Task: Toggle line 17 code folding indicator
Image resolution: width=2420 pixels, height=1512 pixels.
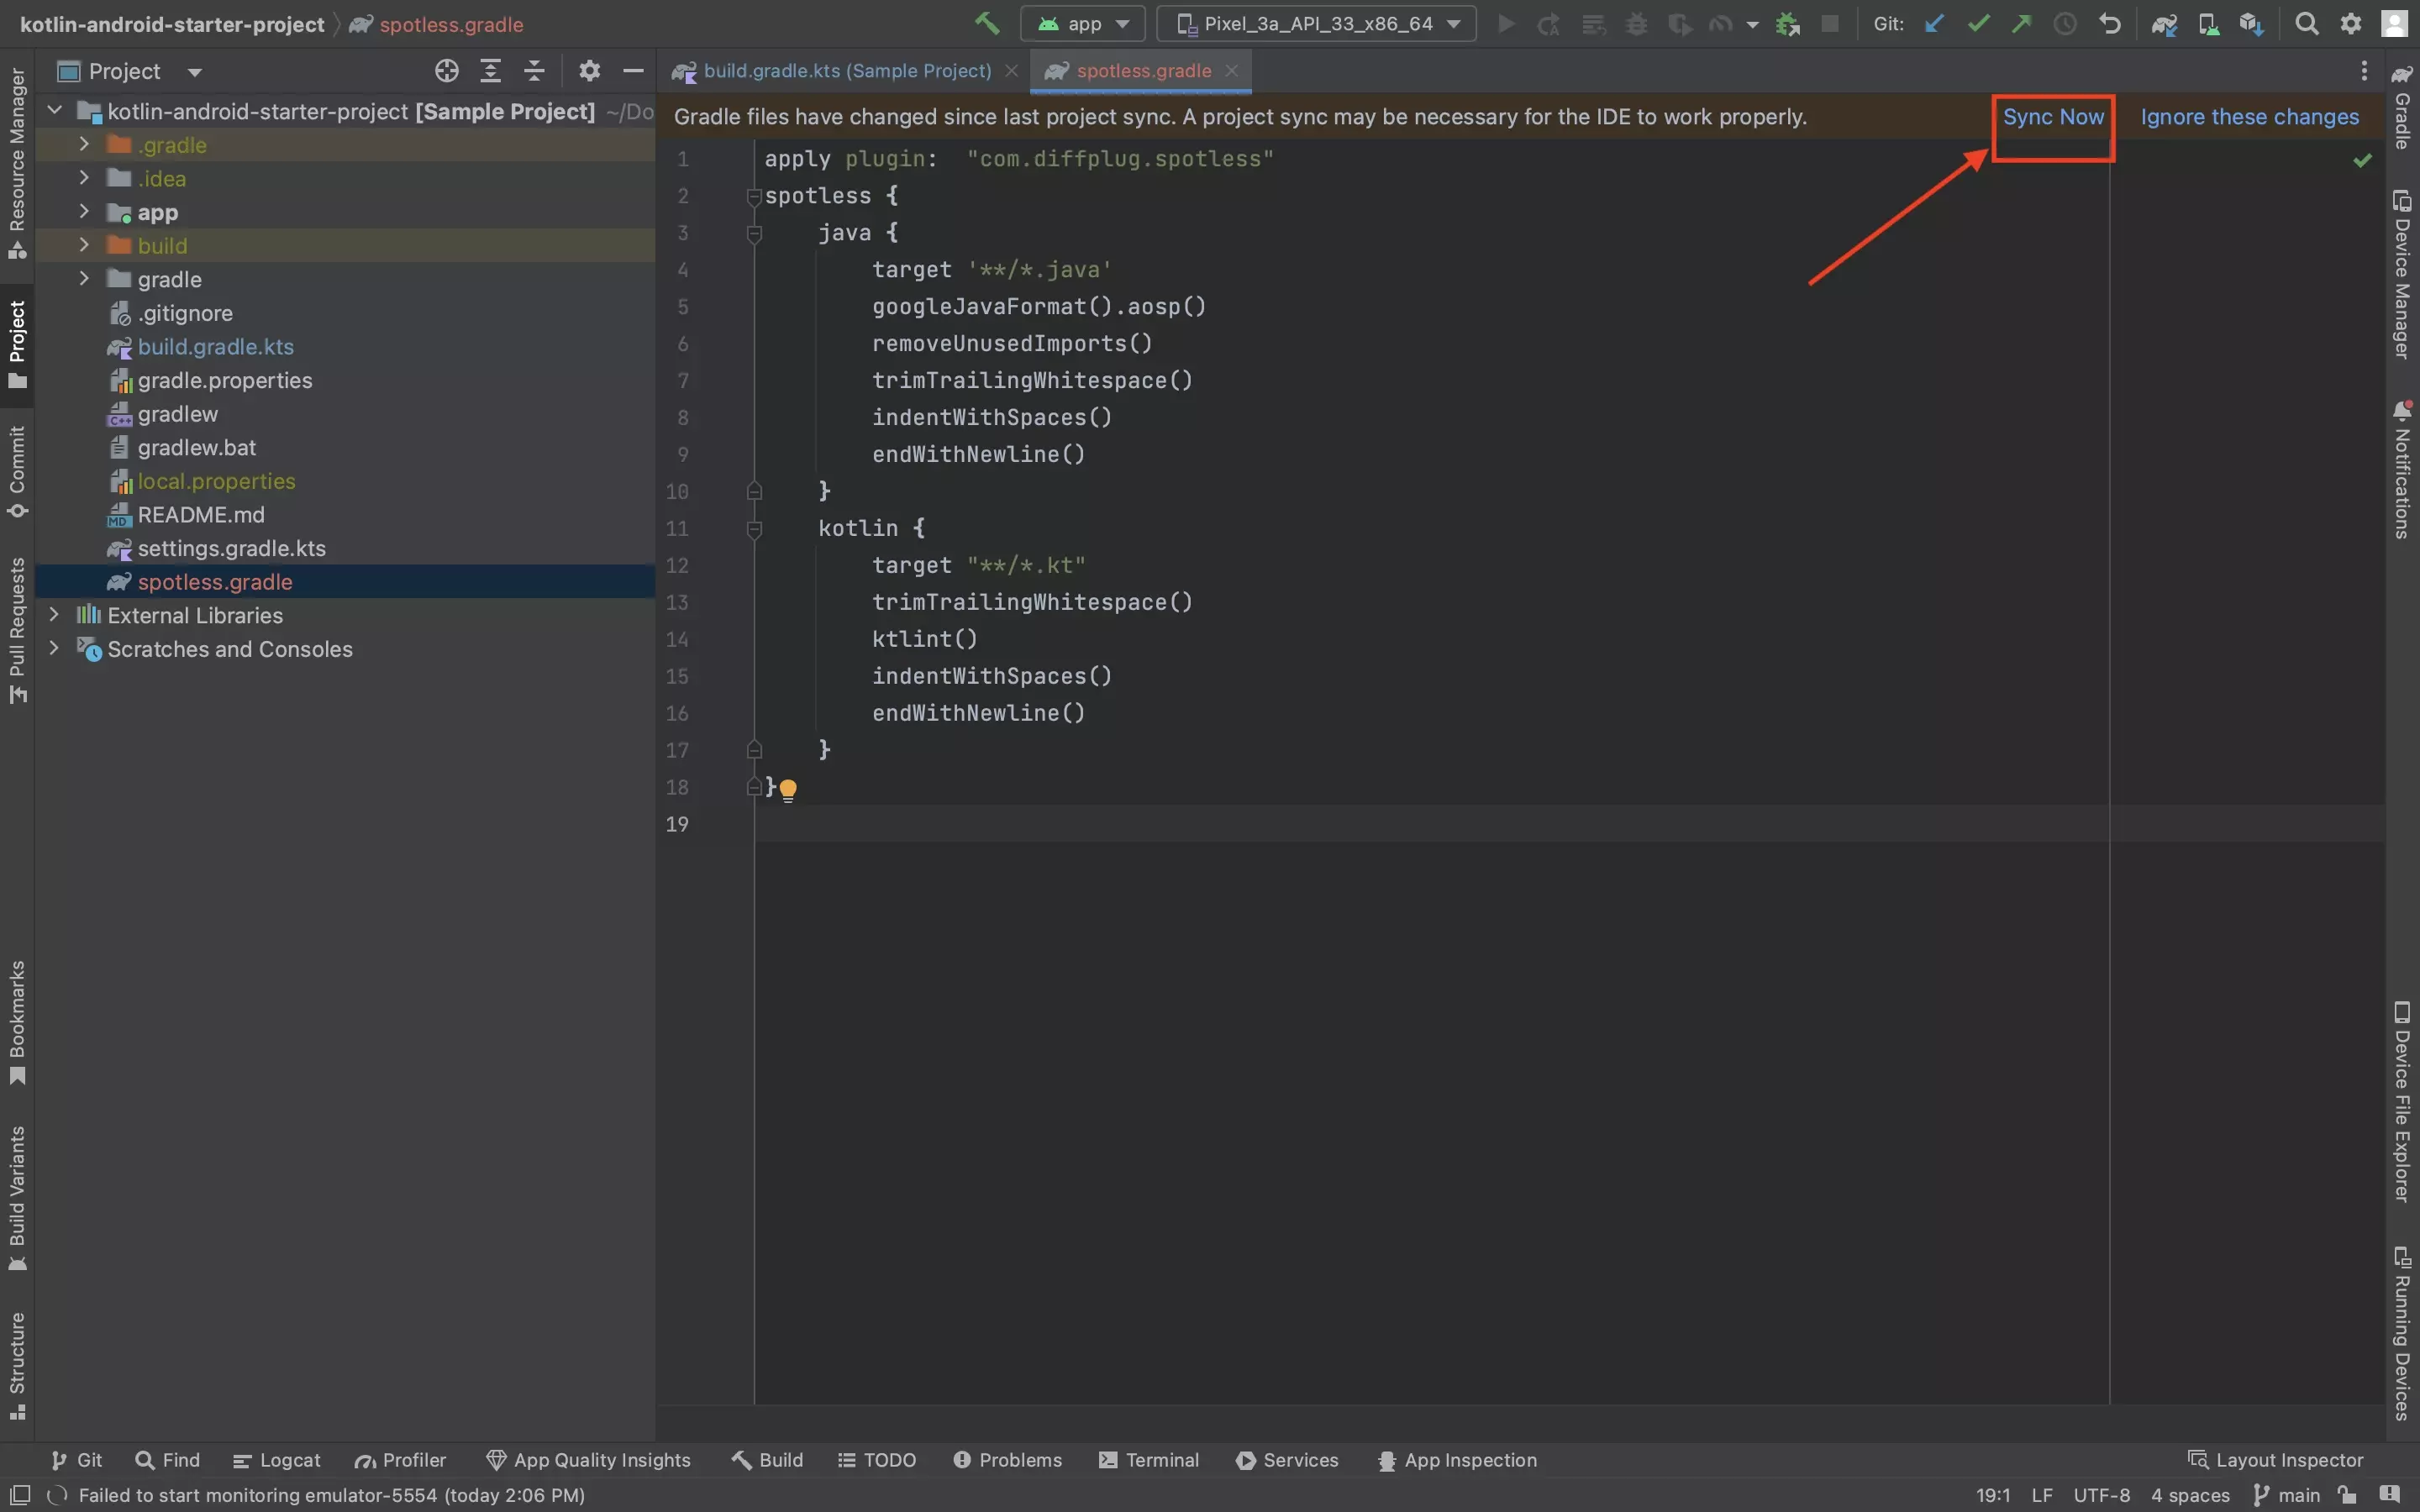Action: (753, 749)
